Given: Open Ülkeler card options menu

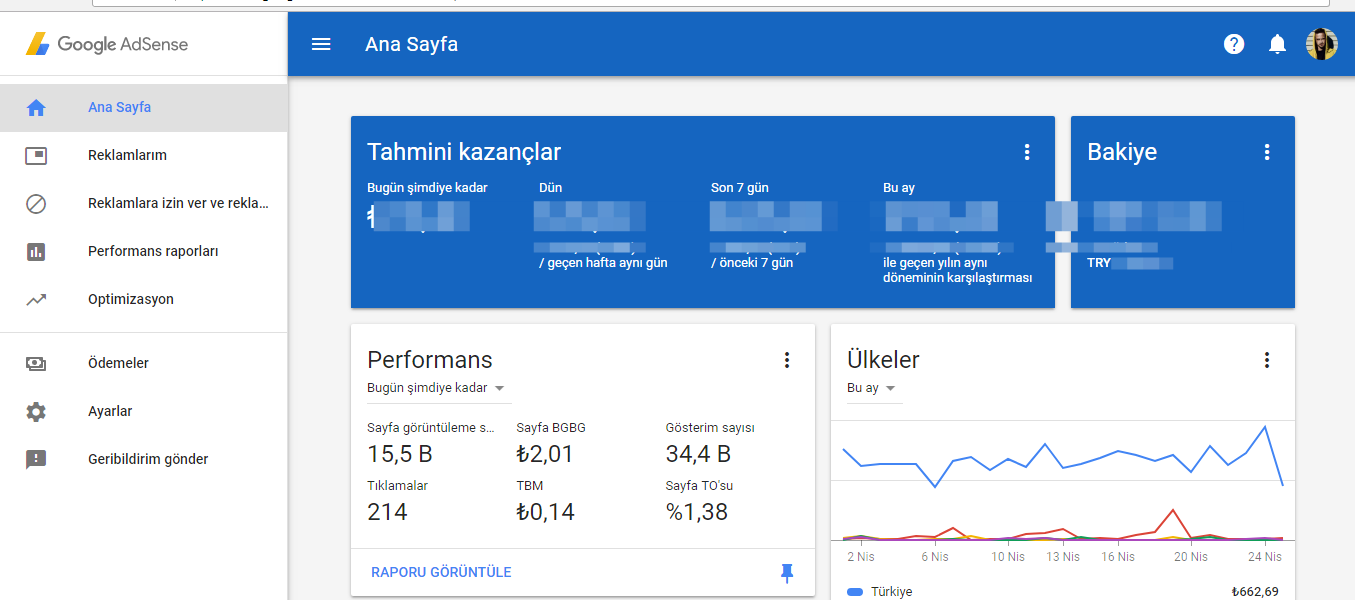Looking at the screenshot, I should 1267,360.
